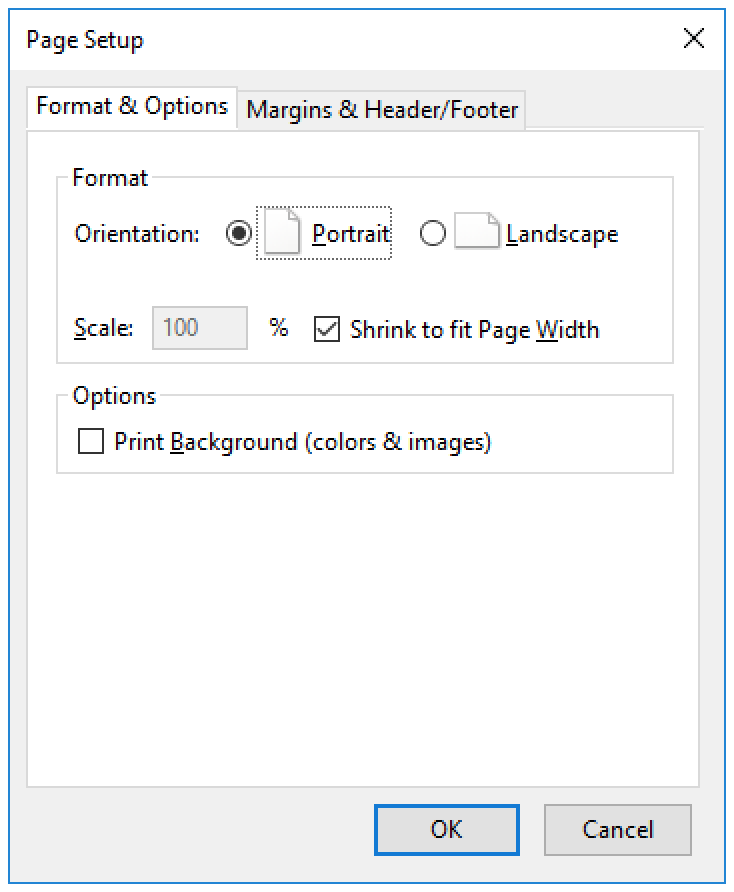Confirm settings with the OK button
This screenshot has height=892, width=734.
(x=446, y=829)
